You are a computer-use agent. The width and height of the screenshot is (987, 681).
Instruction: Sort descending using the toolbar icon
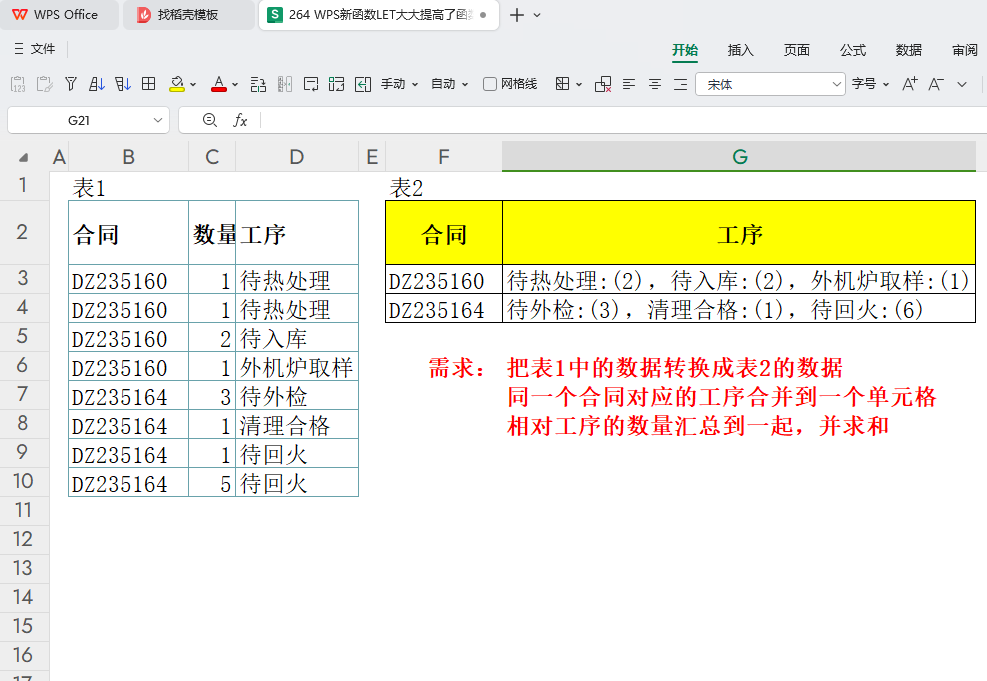pos(123,84)
